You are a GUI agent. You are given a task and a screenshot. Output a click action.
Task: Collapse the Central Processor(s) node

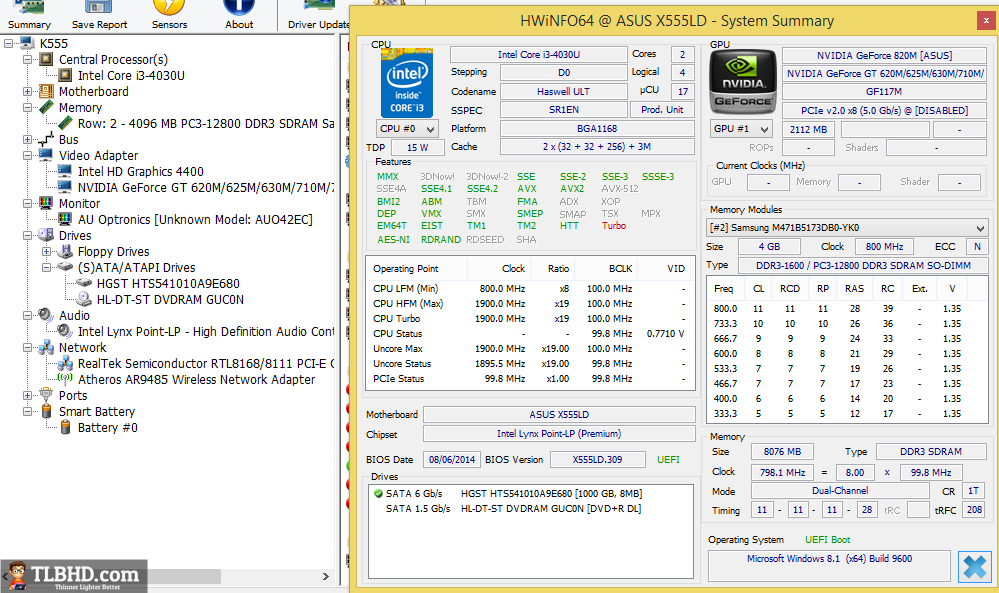27,59
